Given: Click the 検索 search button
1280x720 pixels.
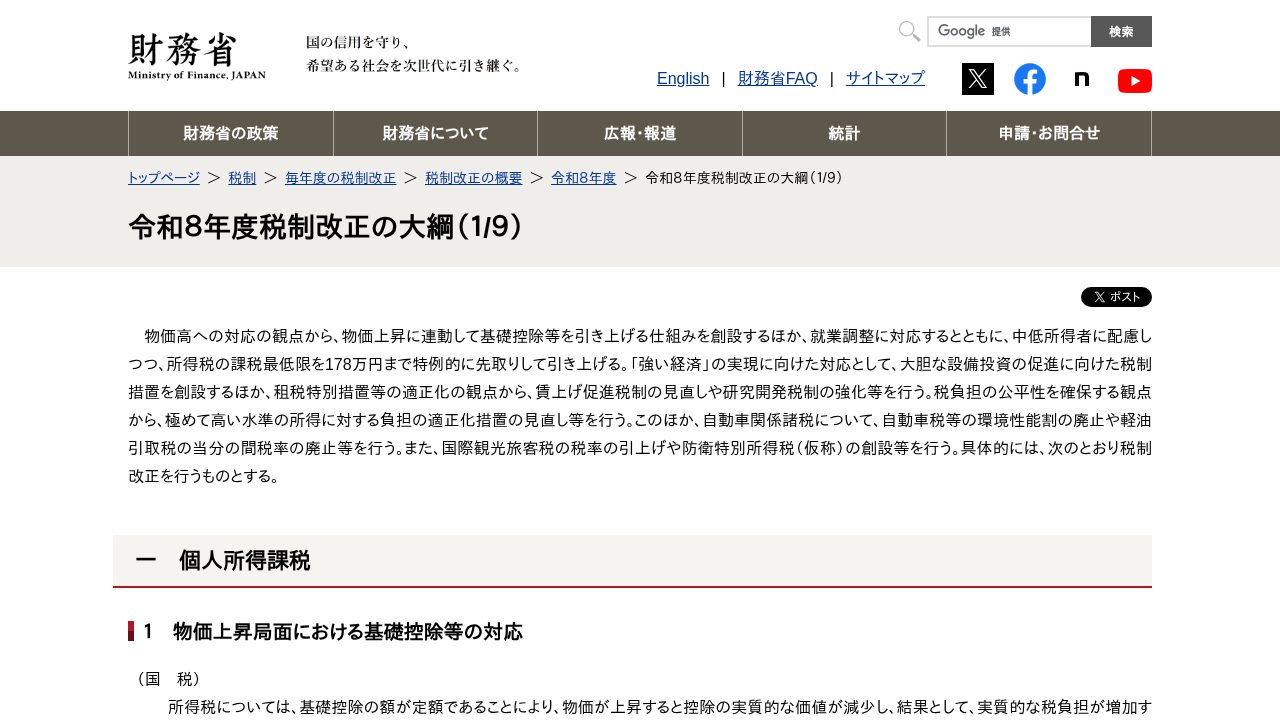Looking at the screenshot, I should [x=1121, y=31].
